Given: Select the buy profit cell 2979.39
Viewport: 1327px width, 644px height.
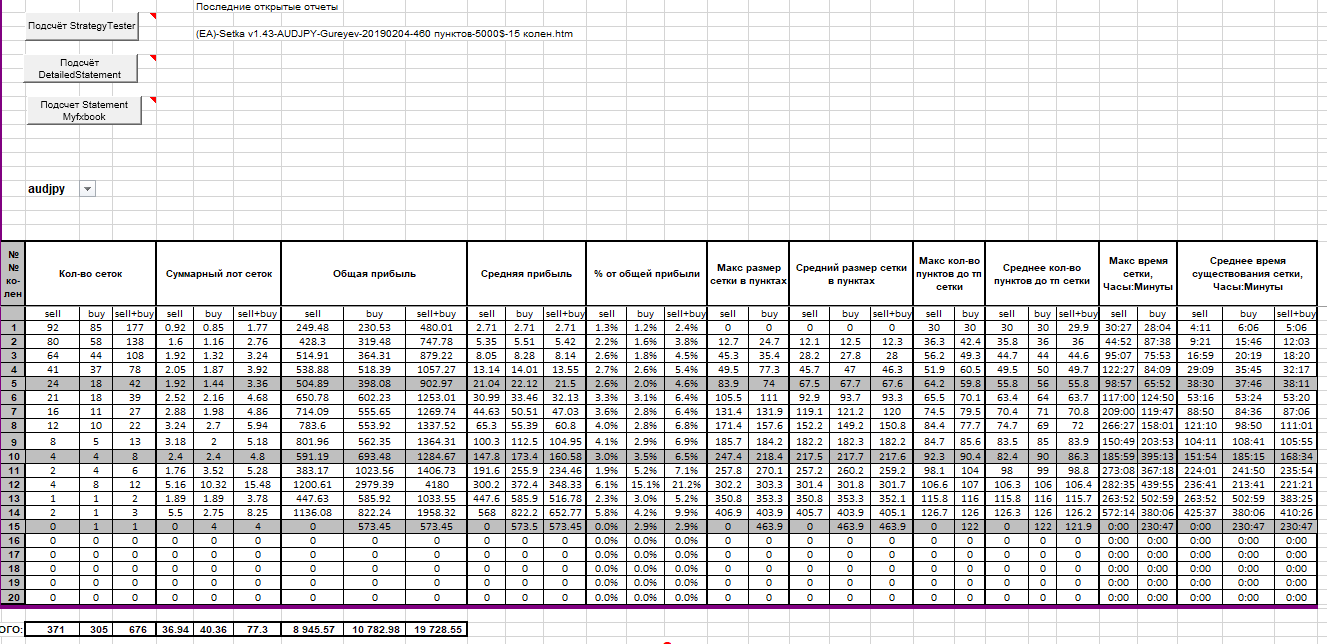Looking at the screenshot, I should click(374, 484).
